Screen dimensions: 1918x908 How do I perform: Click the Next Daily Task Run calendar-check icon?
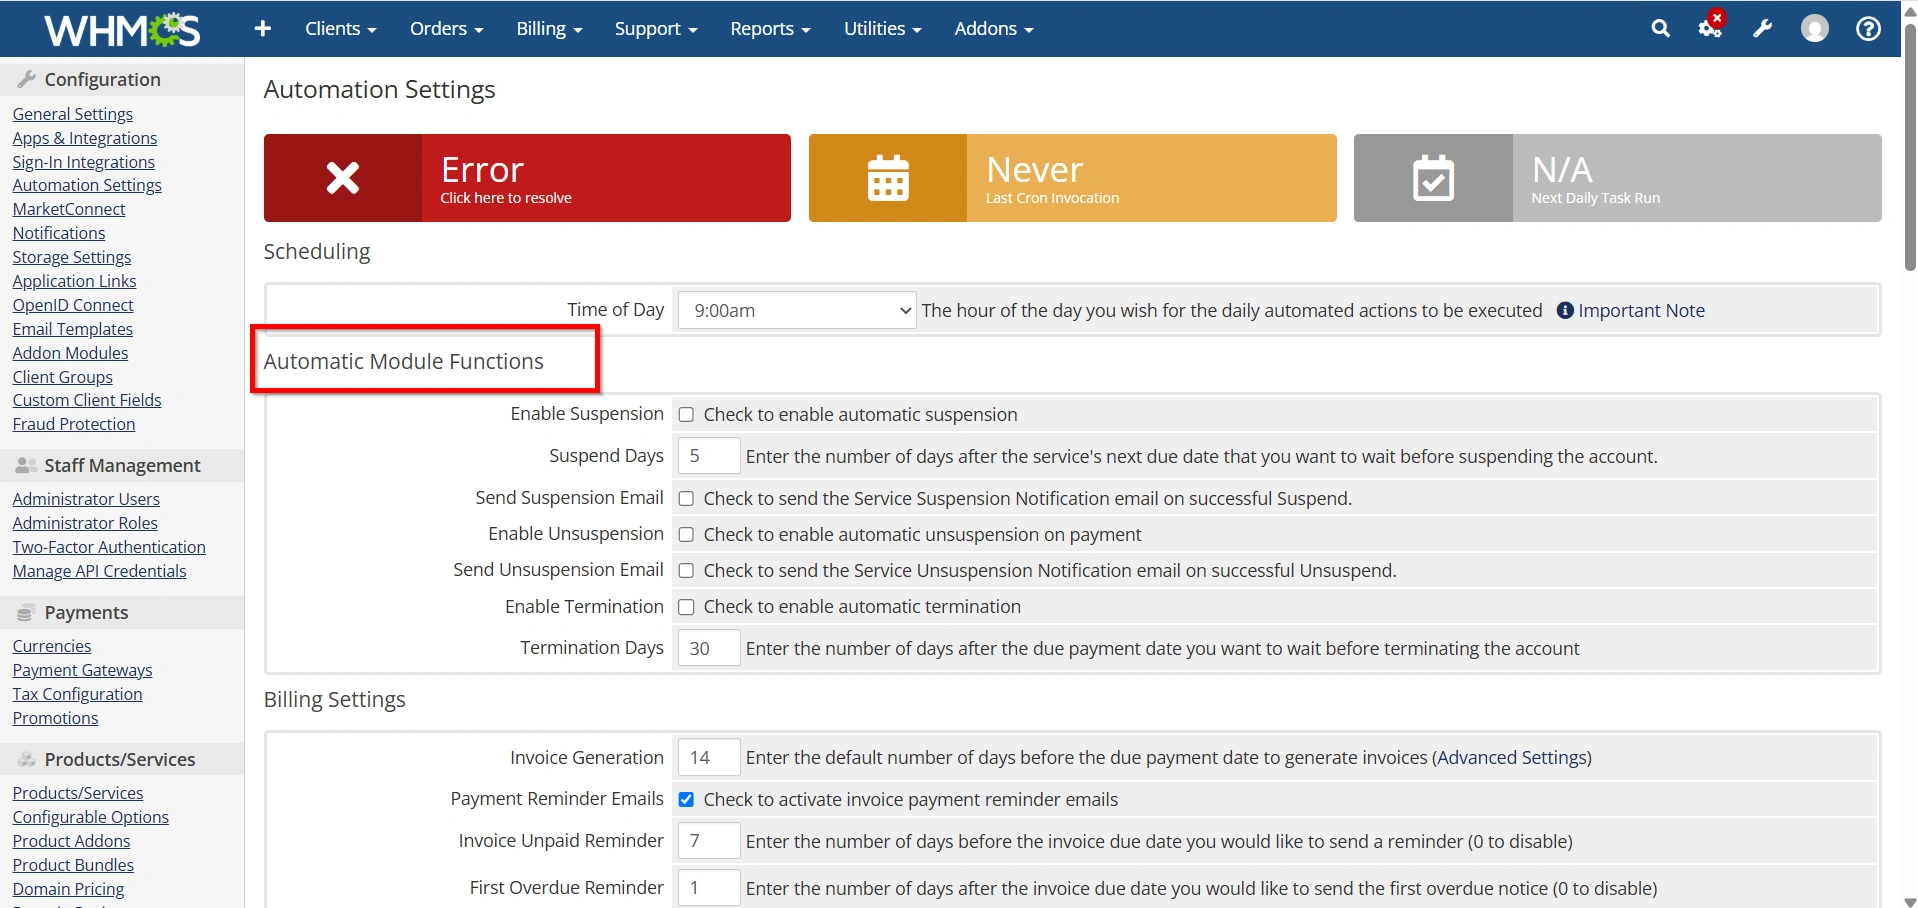(1433, 178)
